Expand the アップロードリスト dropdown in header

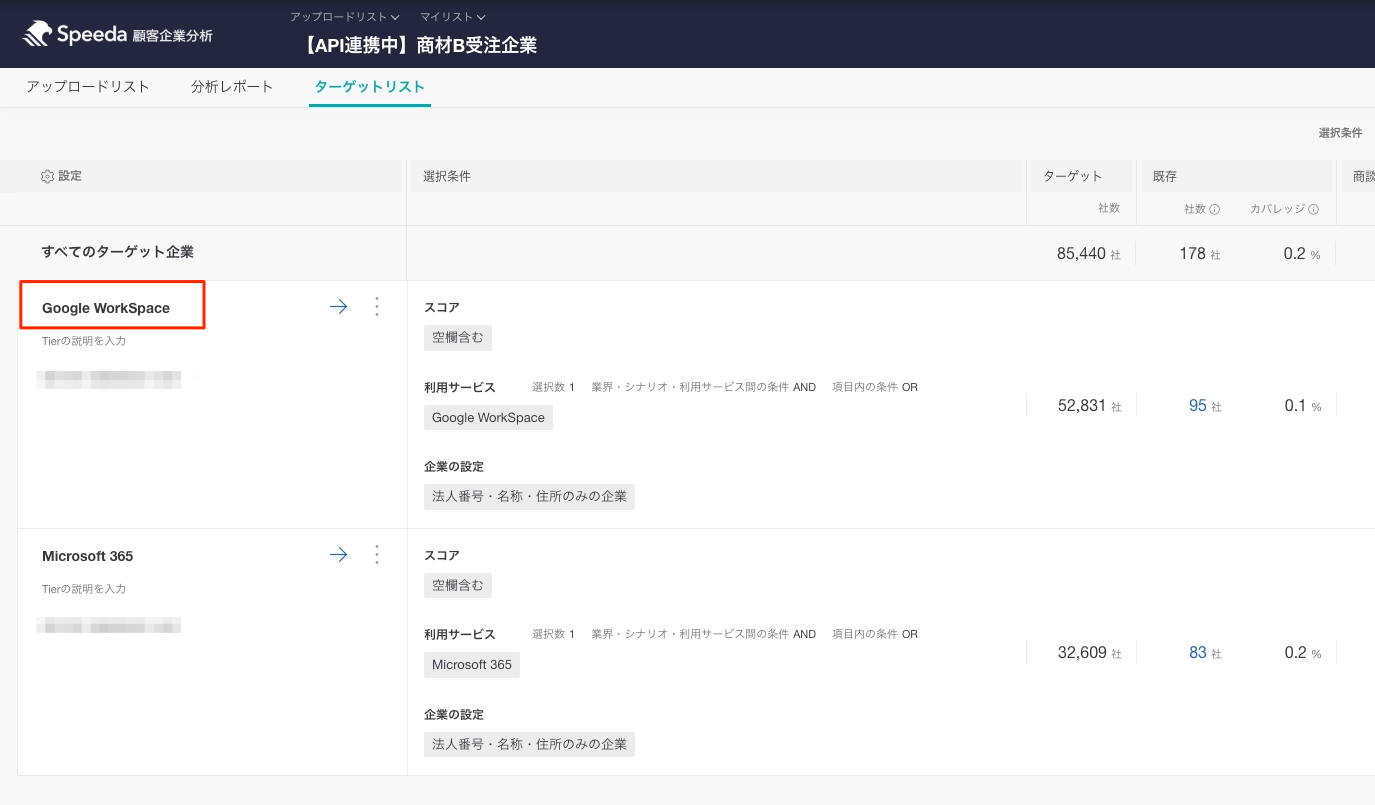tap(344, 17)
